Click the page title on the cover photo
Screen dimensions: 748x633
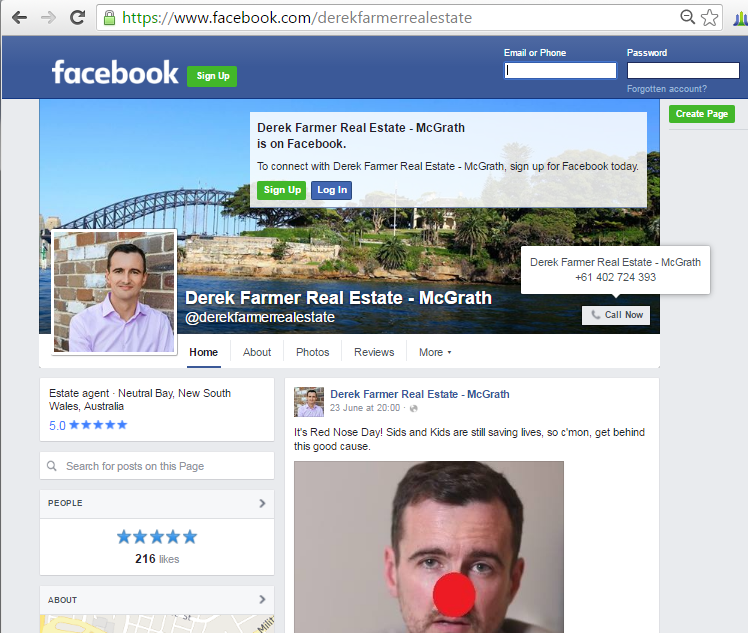click(338, 298)
